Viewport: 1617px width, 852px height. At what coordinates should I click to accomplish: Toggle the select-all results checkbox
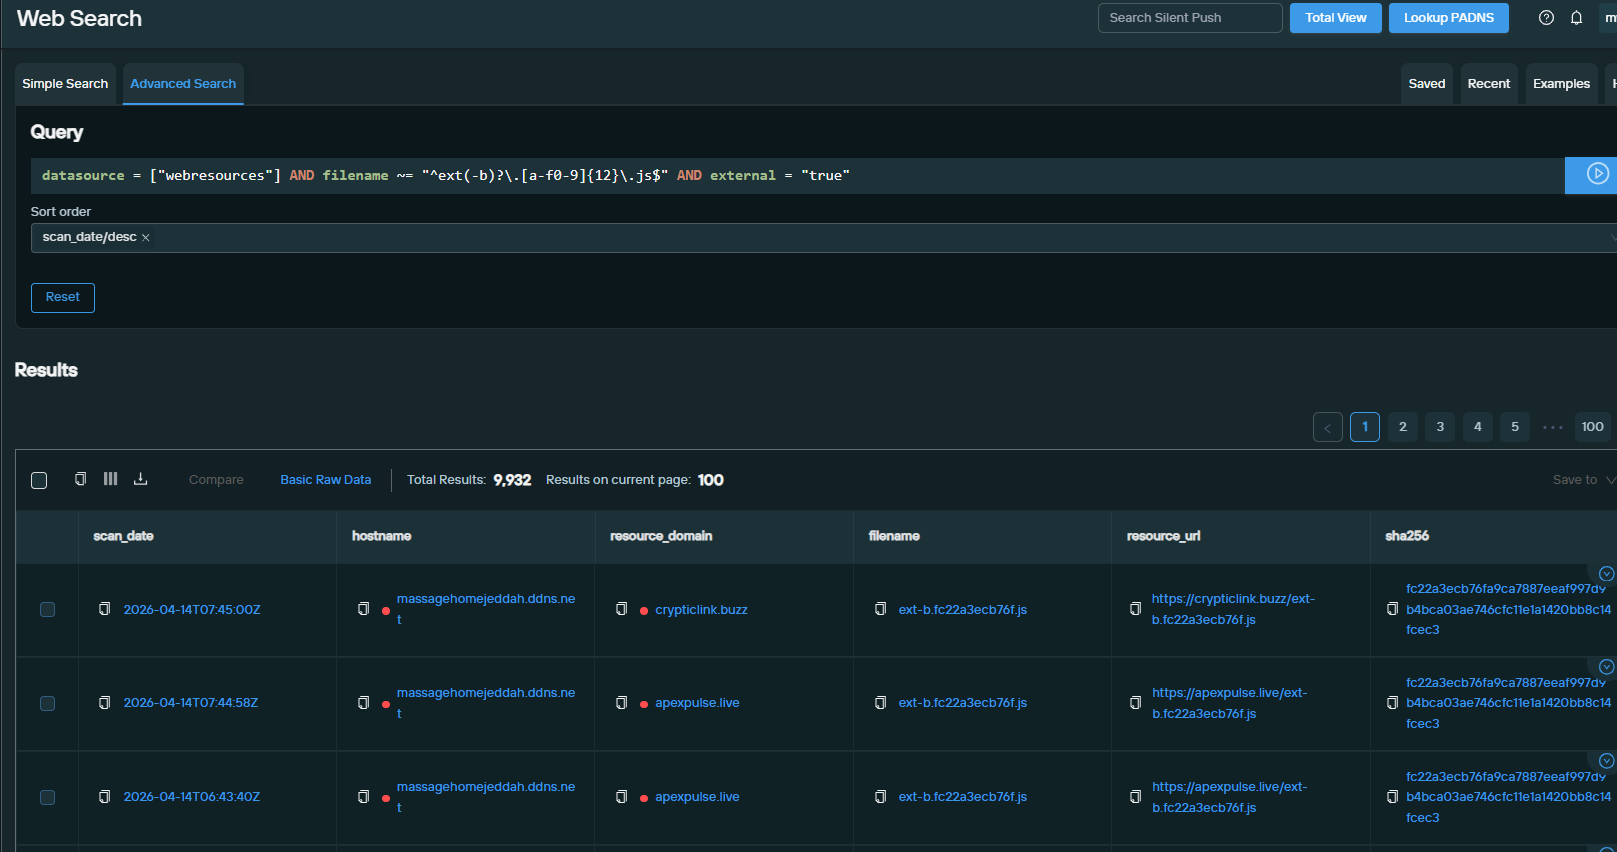coord(39,480)
